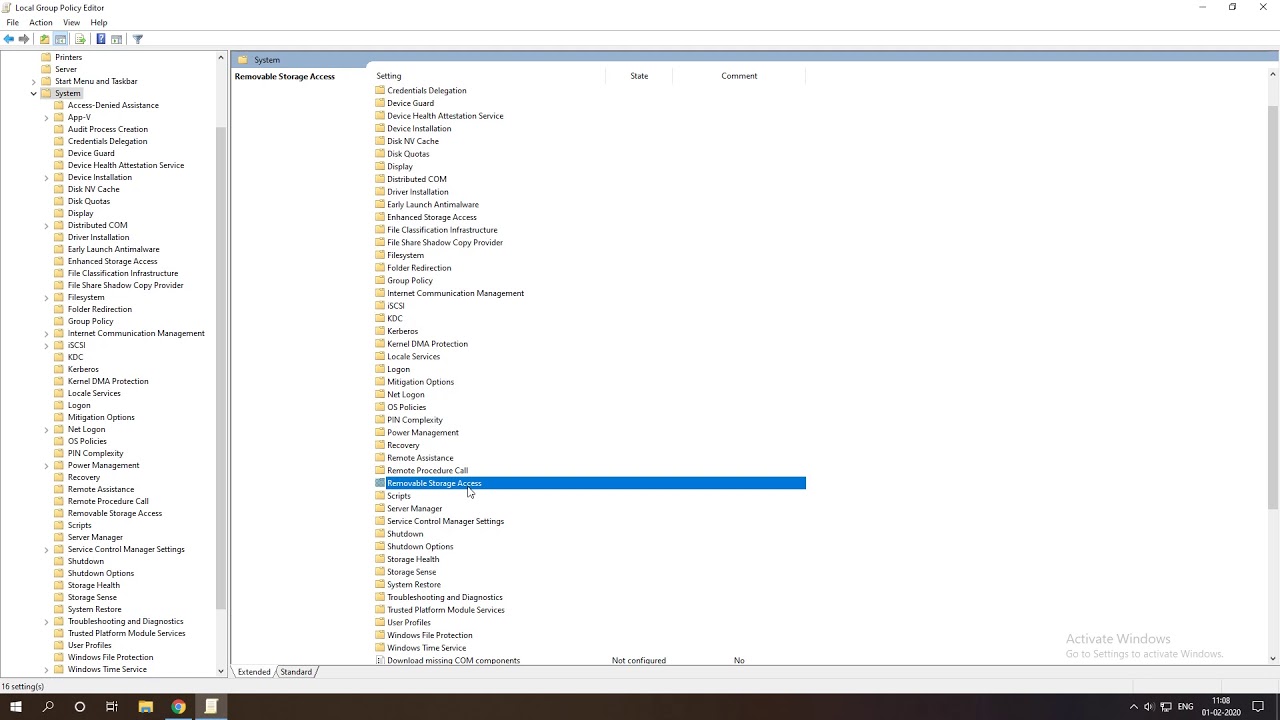This screenshot has height=720, width=1280.
Task: Open taskbar Search magnifier icon
Action: [x=48, y=707]
